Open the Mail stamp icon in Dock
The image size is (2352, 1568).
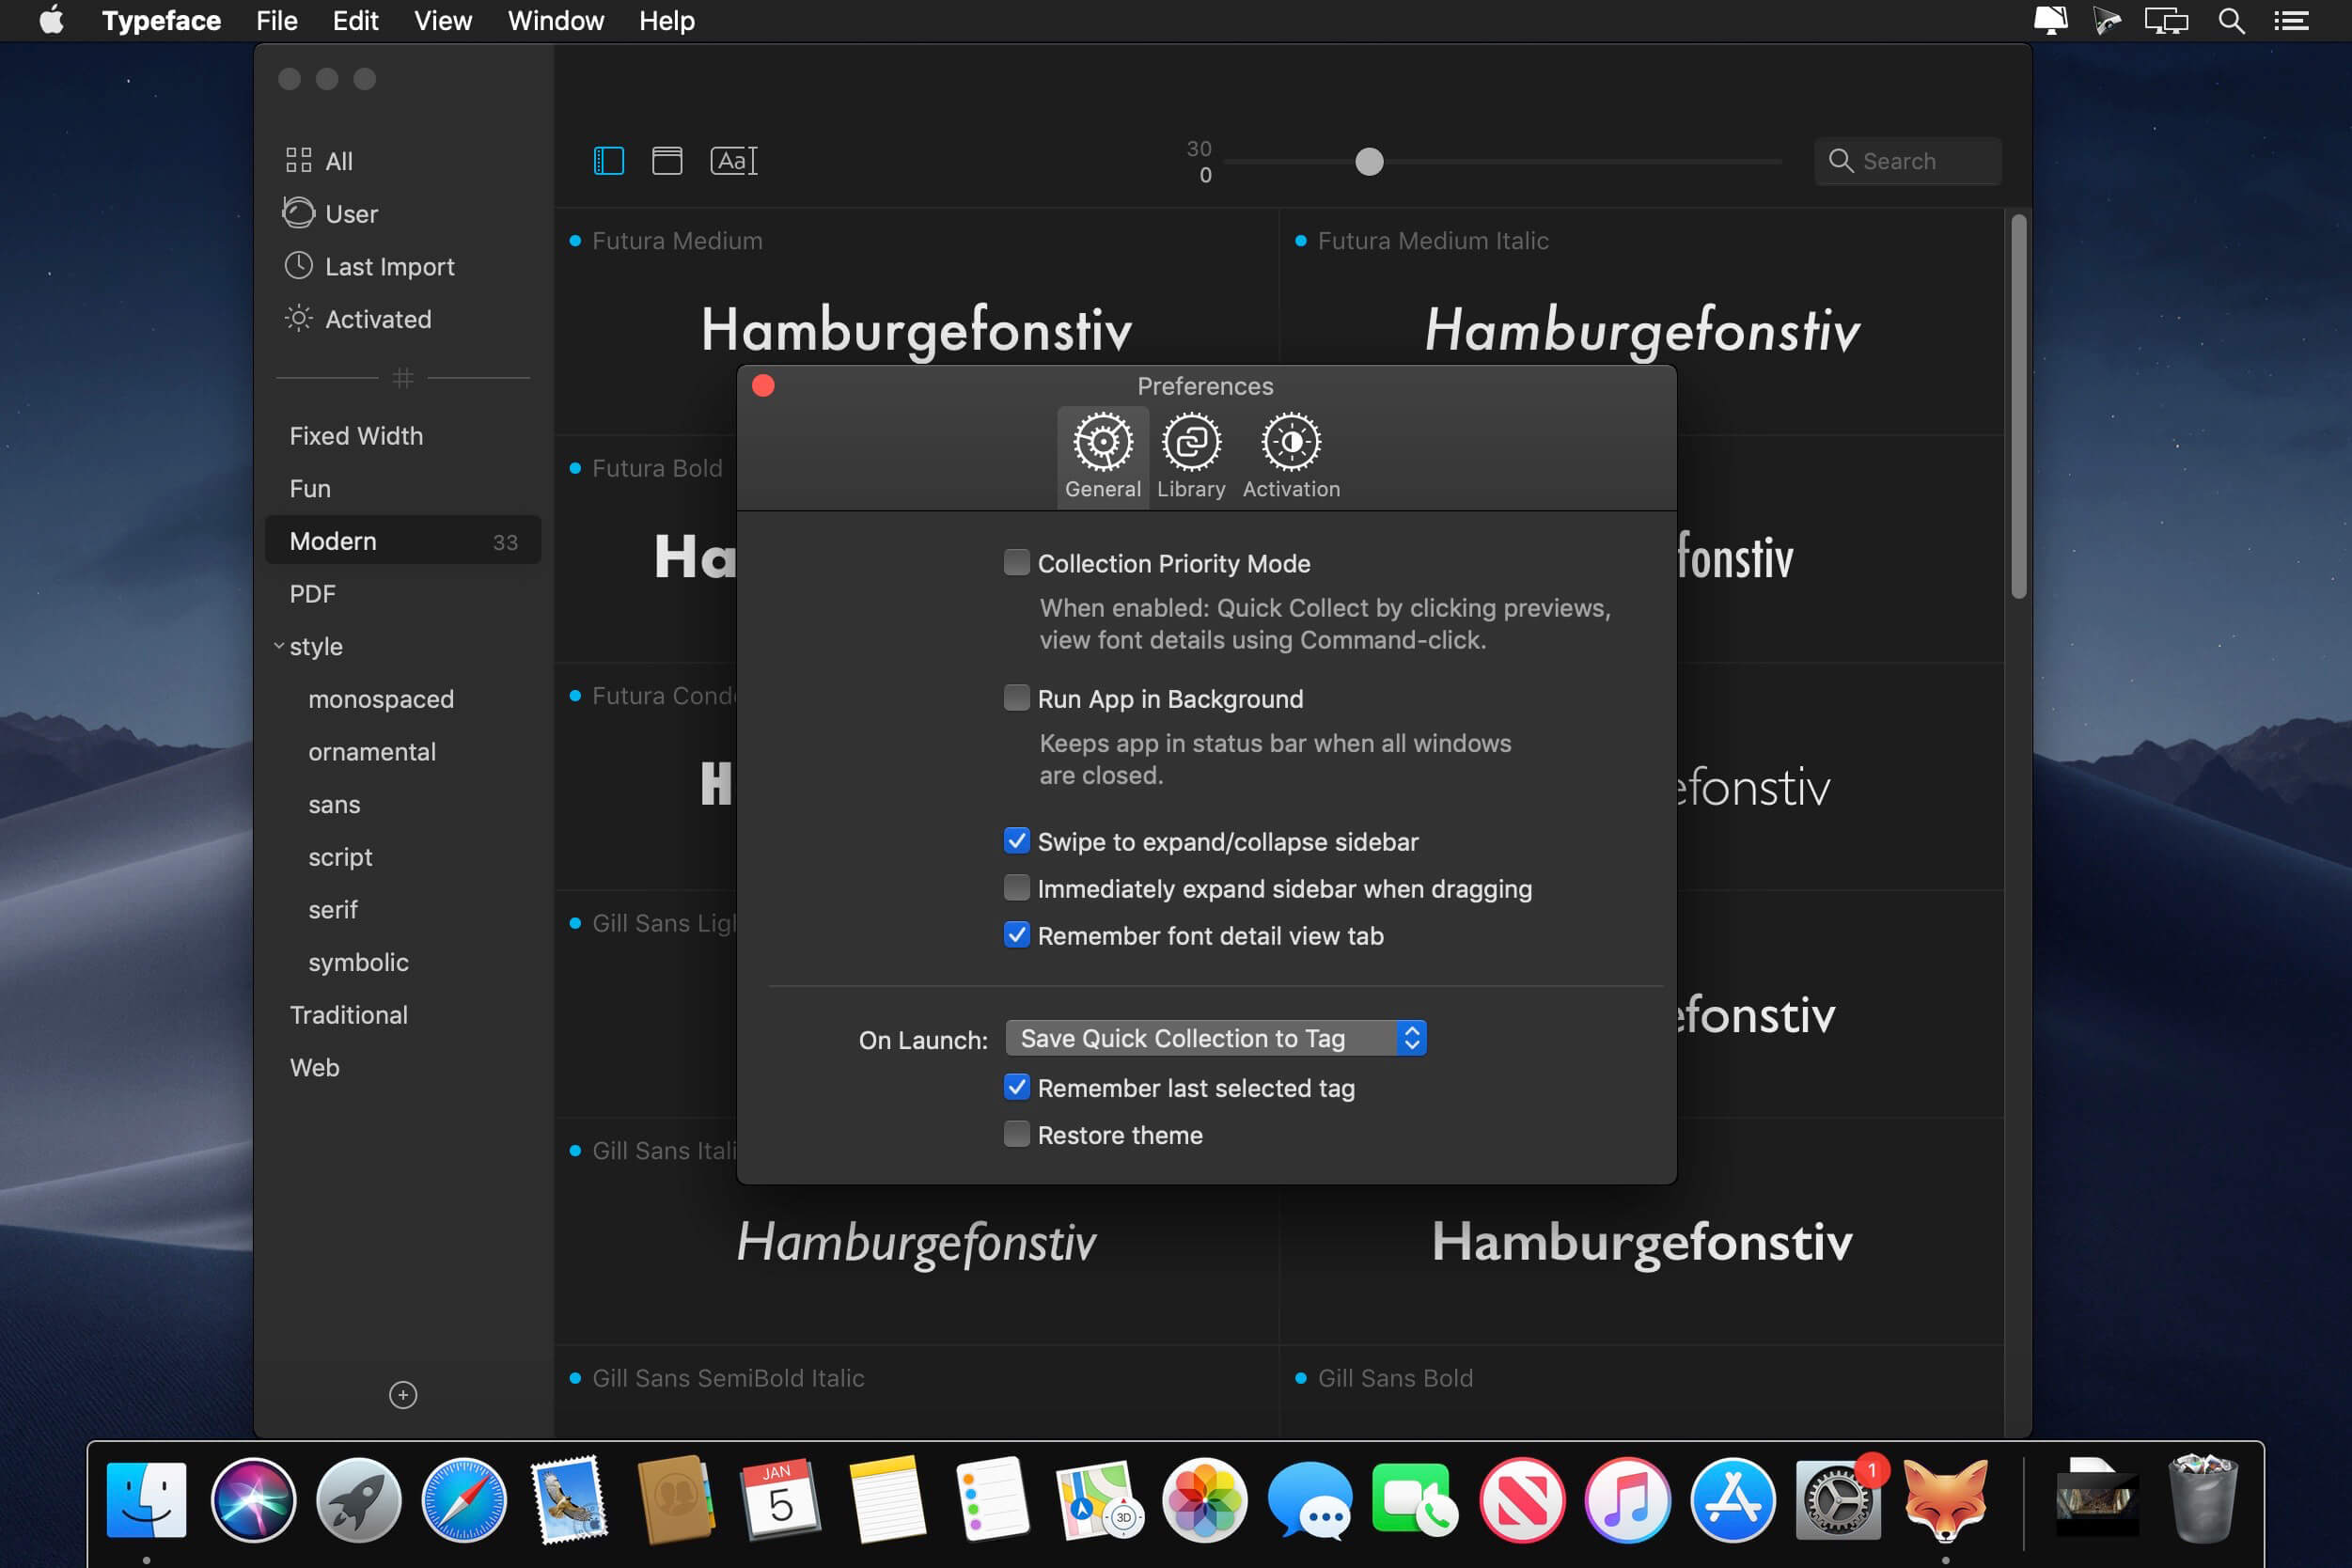(570, 1500)
